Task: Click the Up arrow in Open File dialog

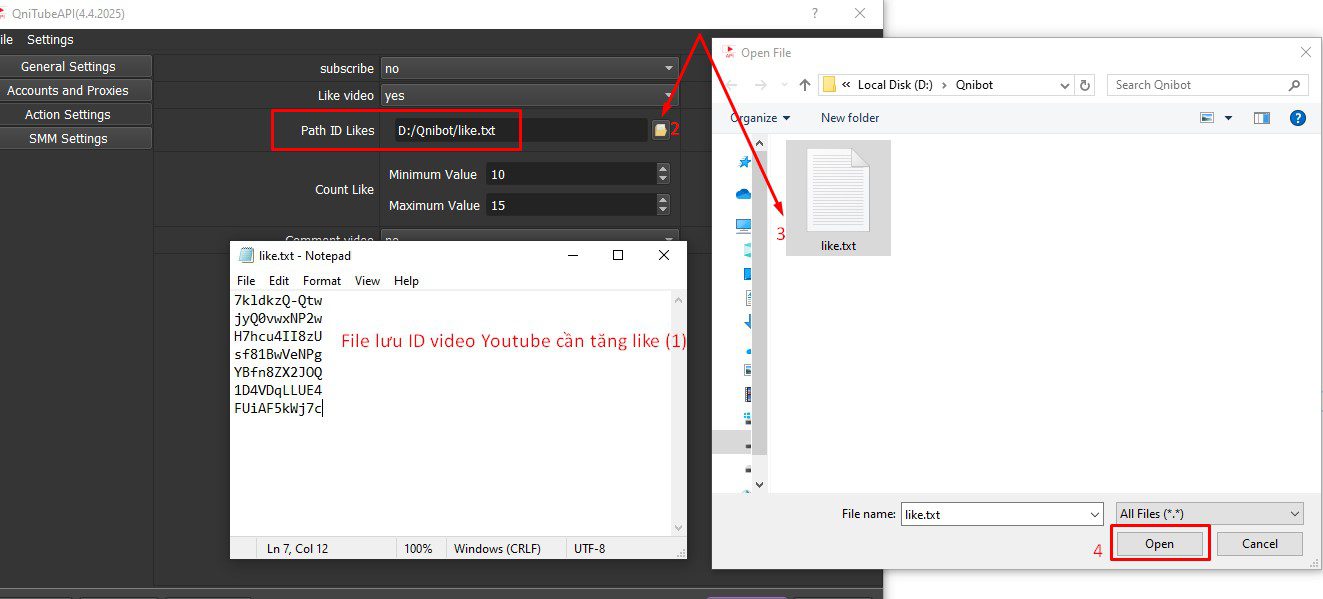Action: (x=804, y=85)
